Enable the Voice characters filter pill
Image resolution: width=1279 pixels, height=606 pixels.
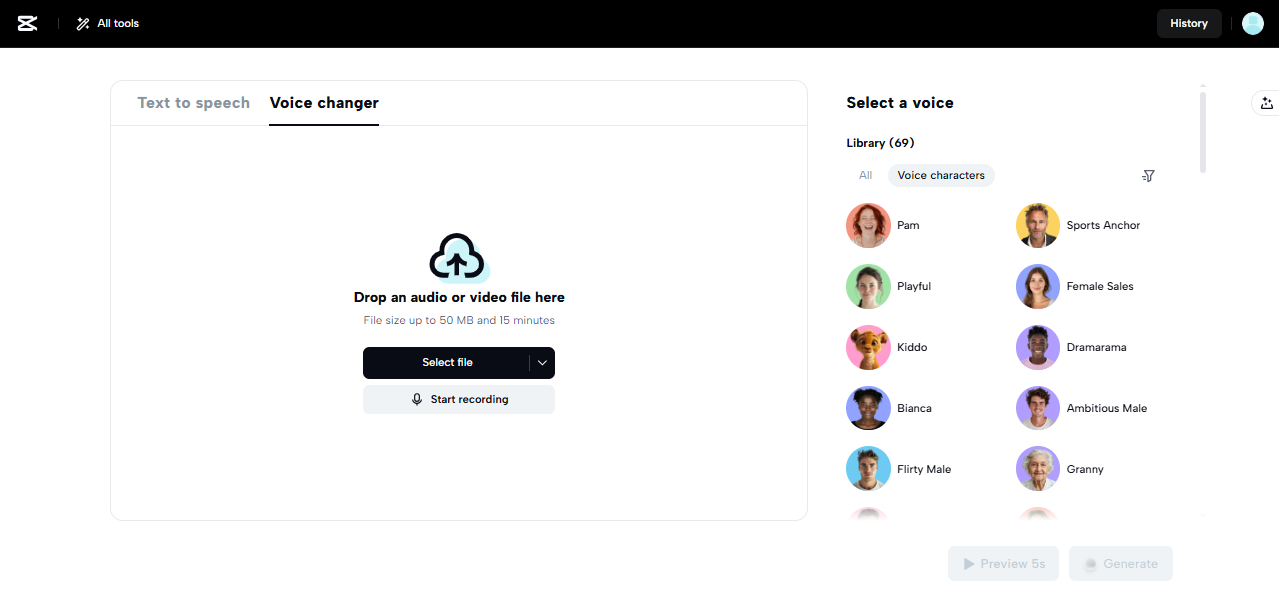click(940, 175)
